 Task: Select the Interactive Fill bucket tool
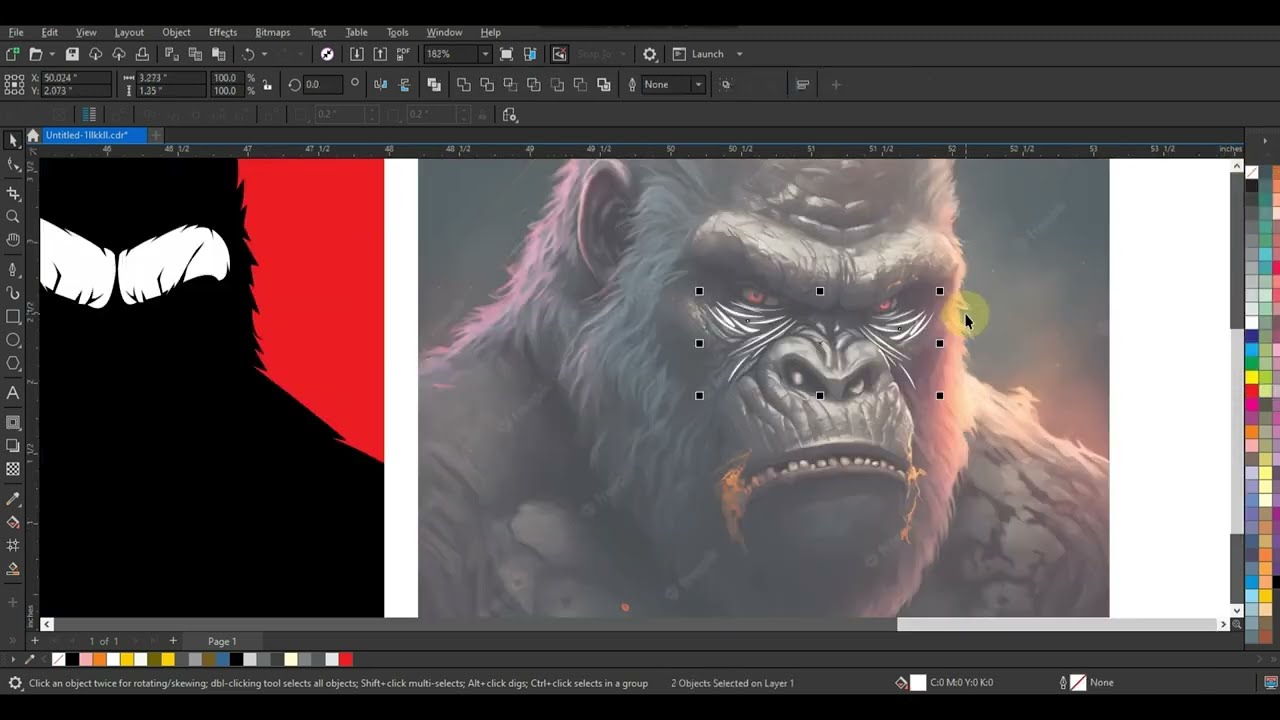pyautogui.click(x=13, y=522)
